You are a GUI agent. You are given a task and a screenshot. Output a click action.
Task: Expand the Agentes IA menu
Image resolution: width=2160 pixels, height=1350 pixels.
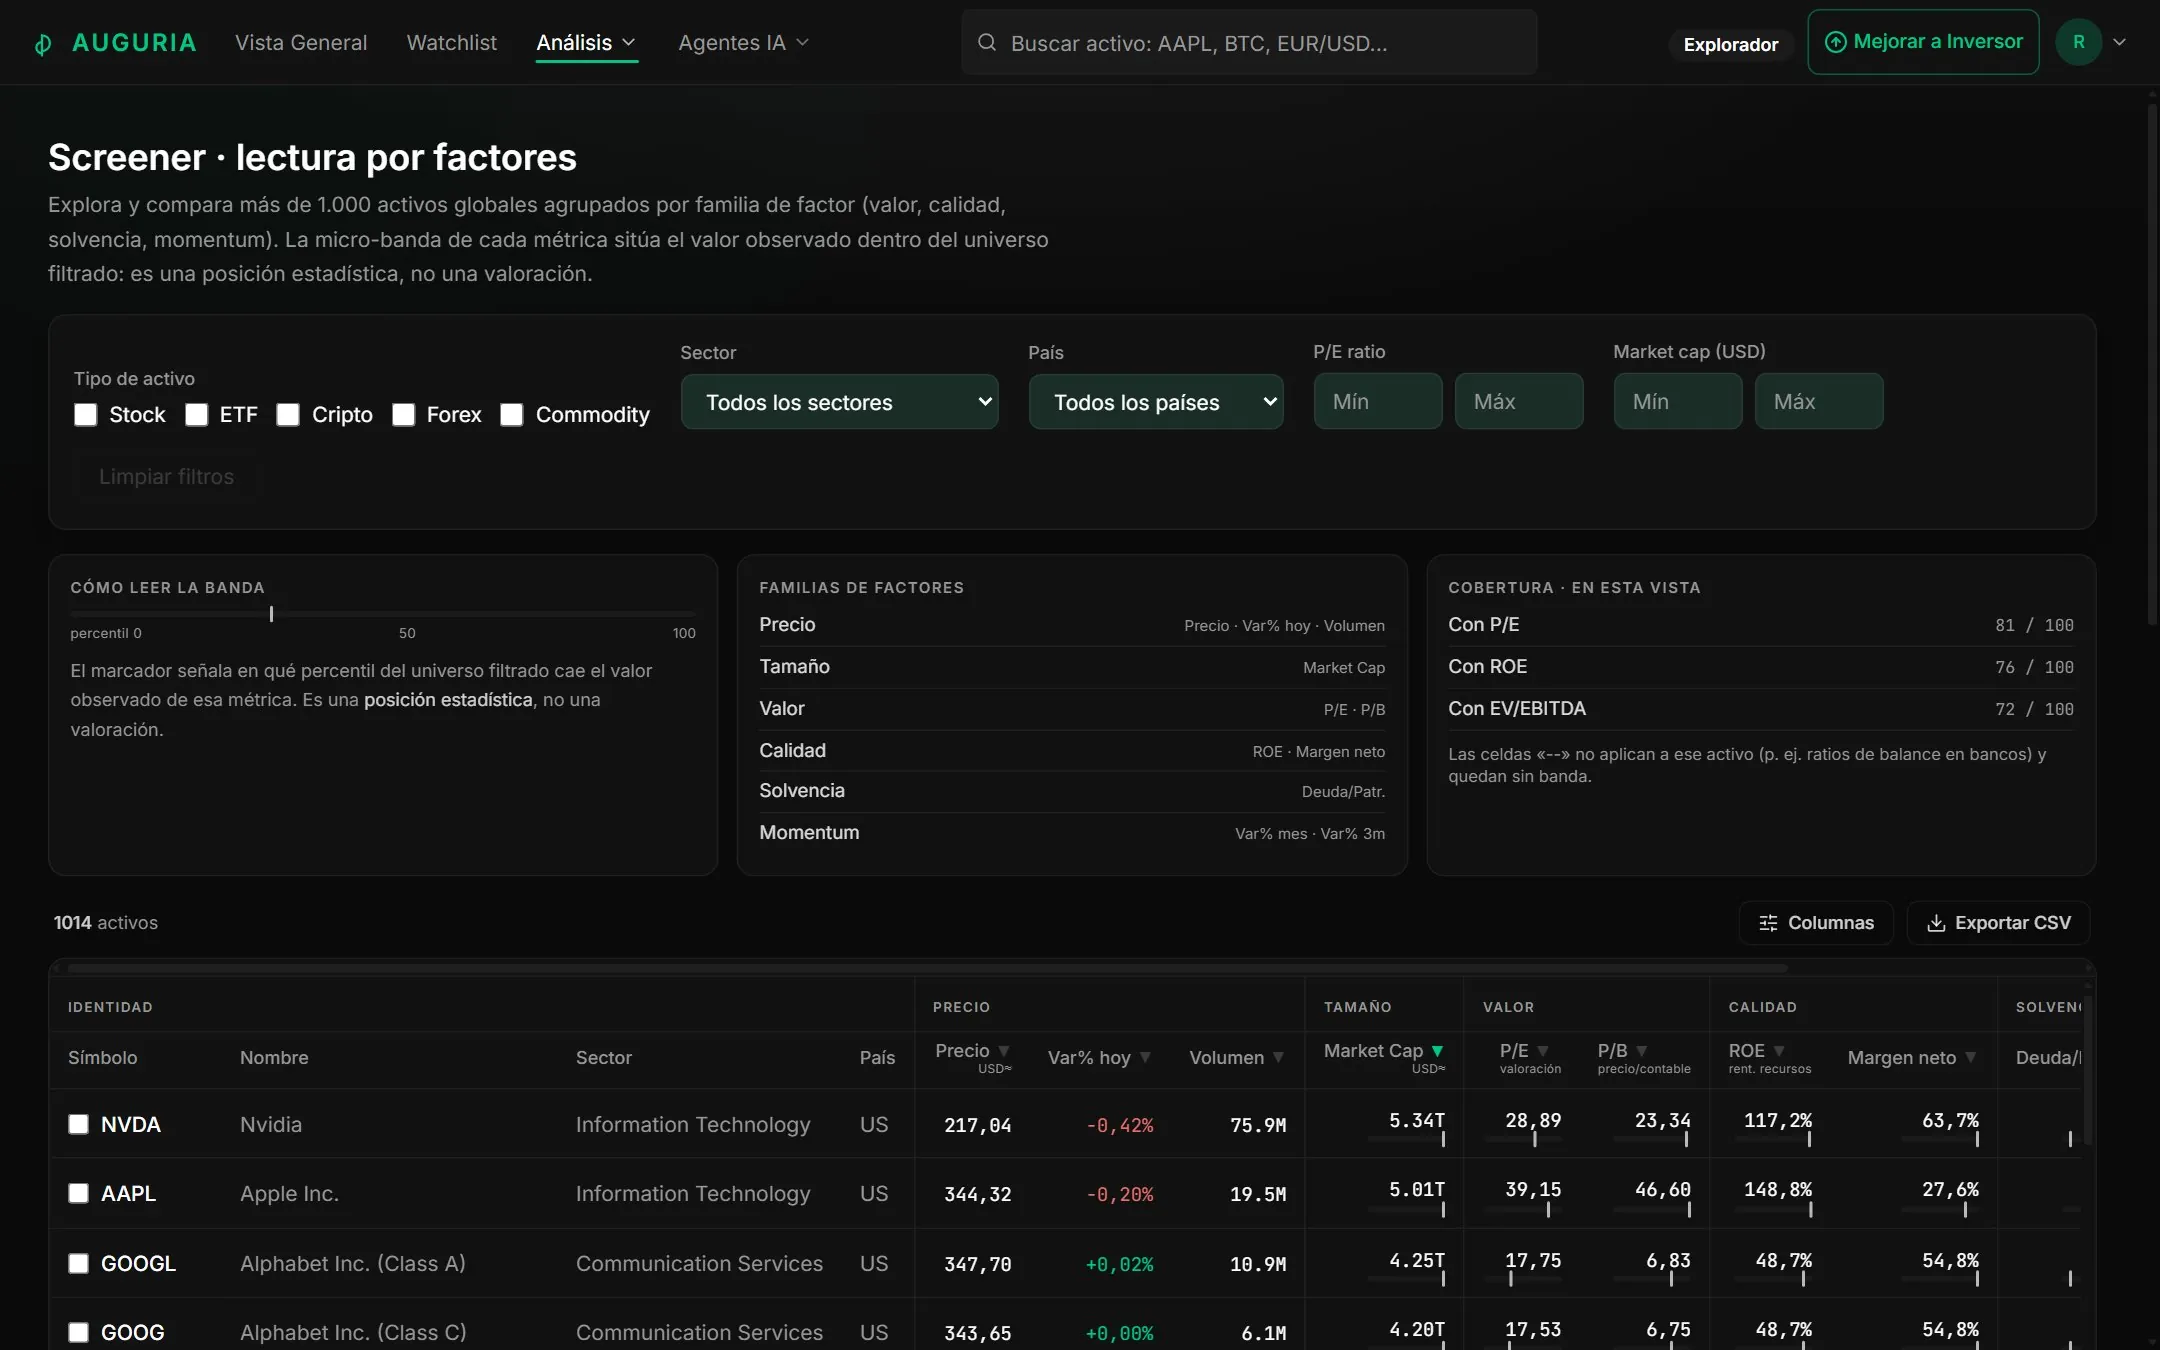tap(743, 43)
